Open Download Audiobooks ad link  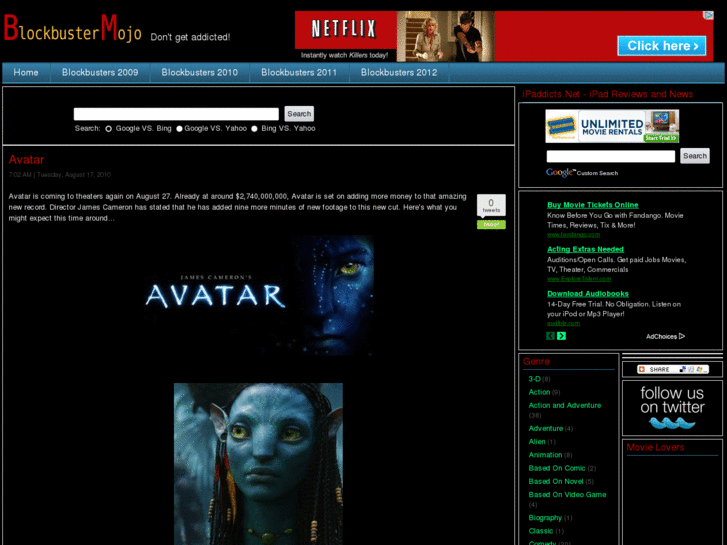588,294
